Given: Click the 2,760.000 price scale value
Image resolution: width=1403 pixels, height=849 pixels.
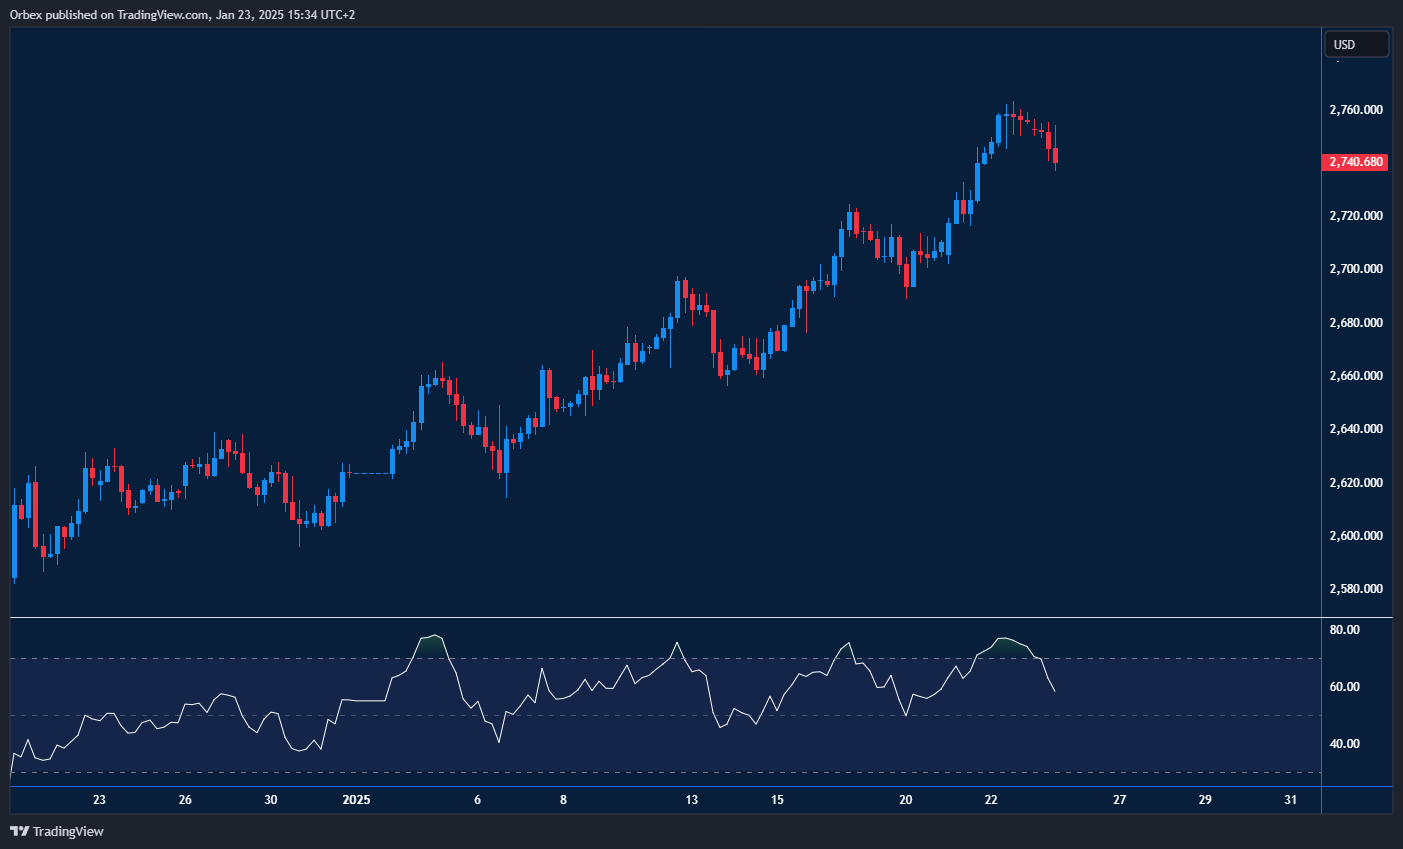Looking at the screenshot, I should click(x=1355, y=109).
